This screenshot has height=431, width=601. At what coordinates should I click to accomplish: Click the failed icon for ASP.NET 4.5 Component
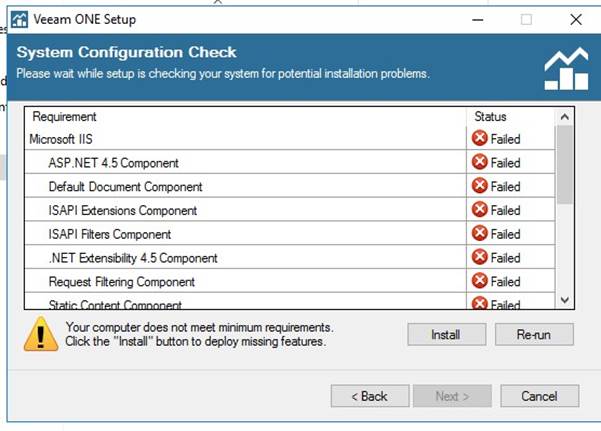[479, 162]
